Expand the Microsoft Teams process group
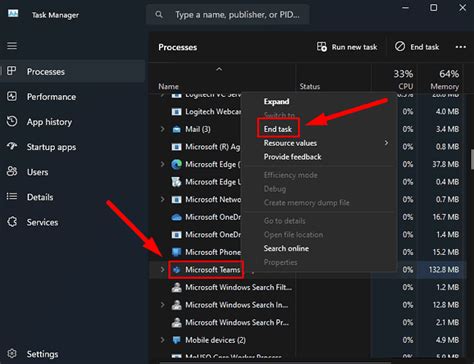474x364 pixels. pos(162,269)
